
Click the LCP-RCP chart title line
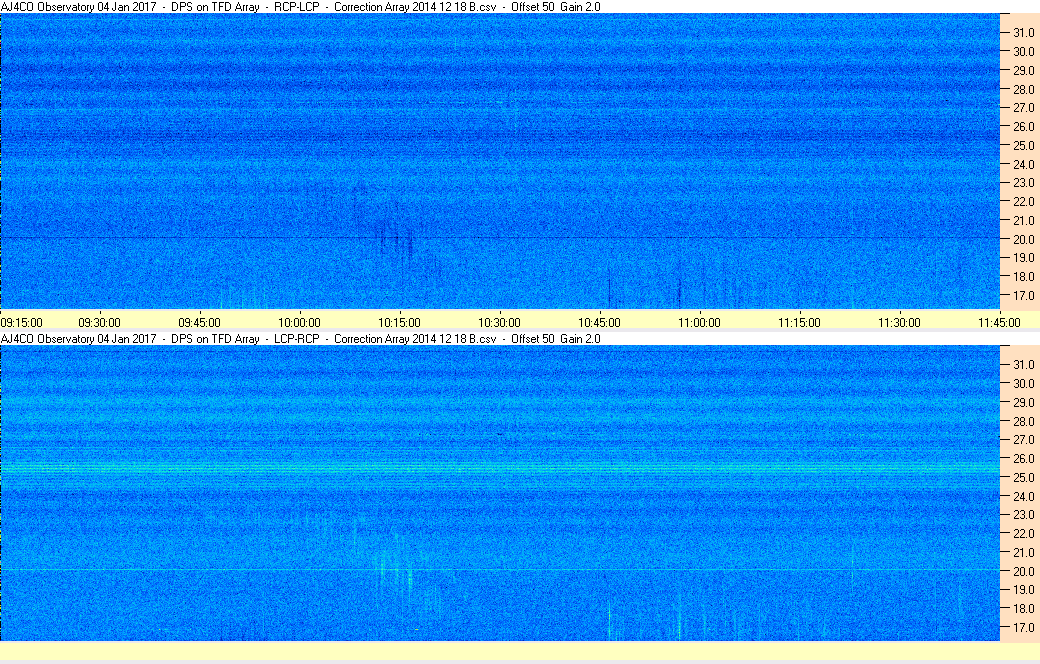[x=300, y=338]
